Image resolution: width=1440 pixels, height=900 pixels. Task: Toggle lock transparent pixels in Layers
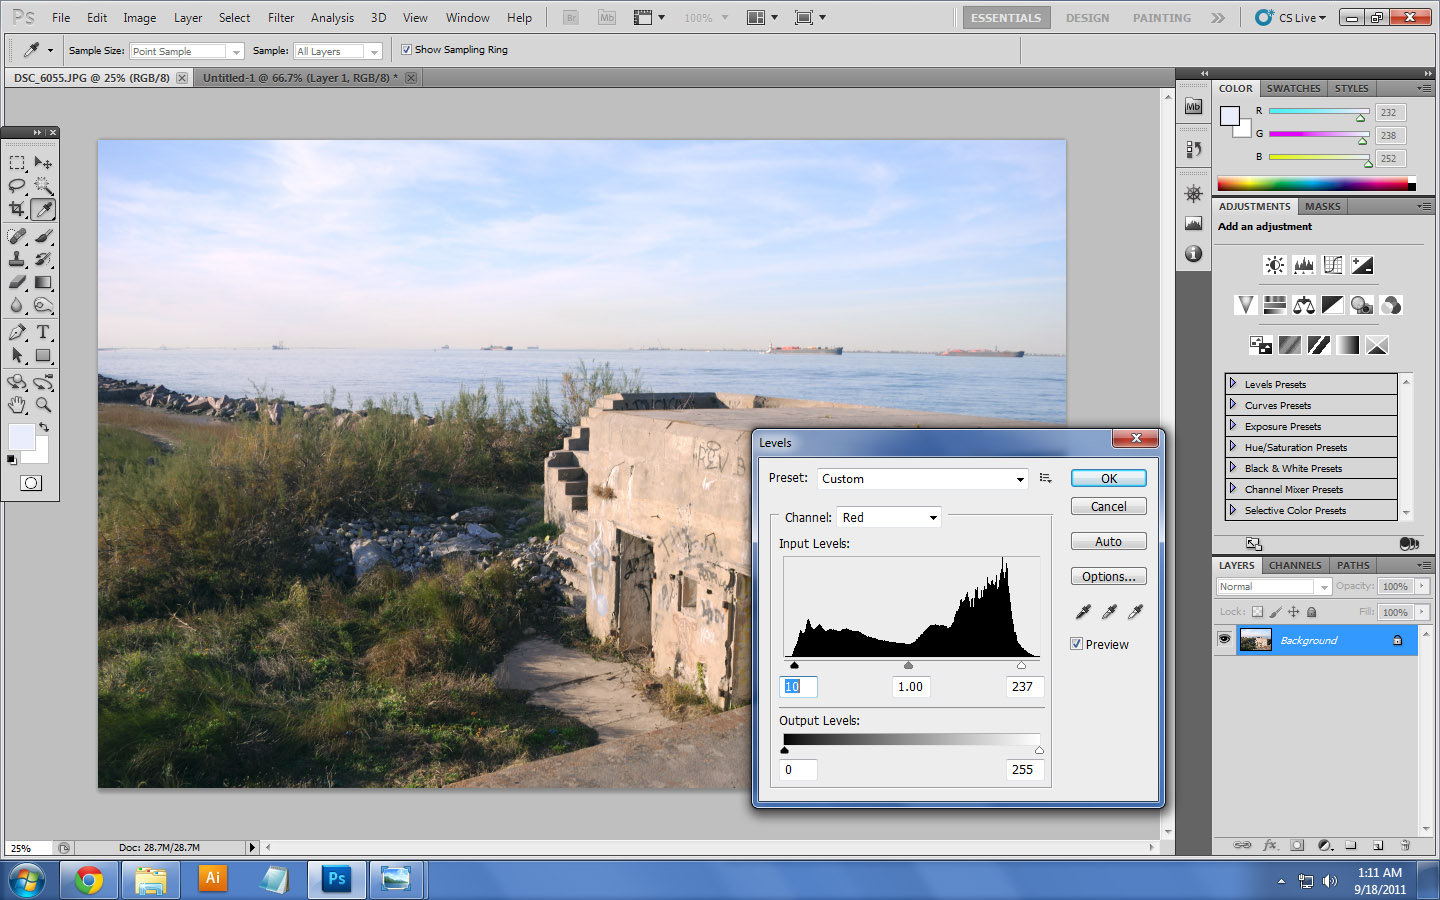click(x=1257, y=612)
